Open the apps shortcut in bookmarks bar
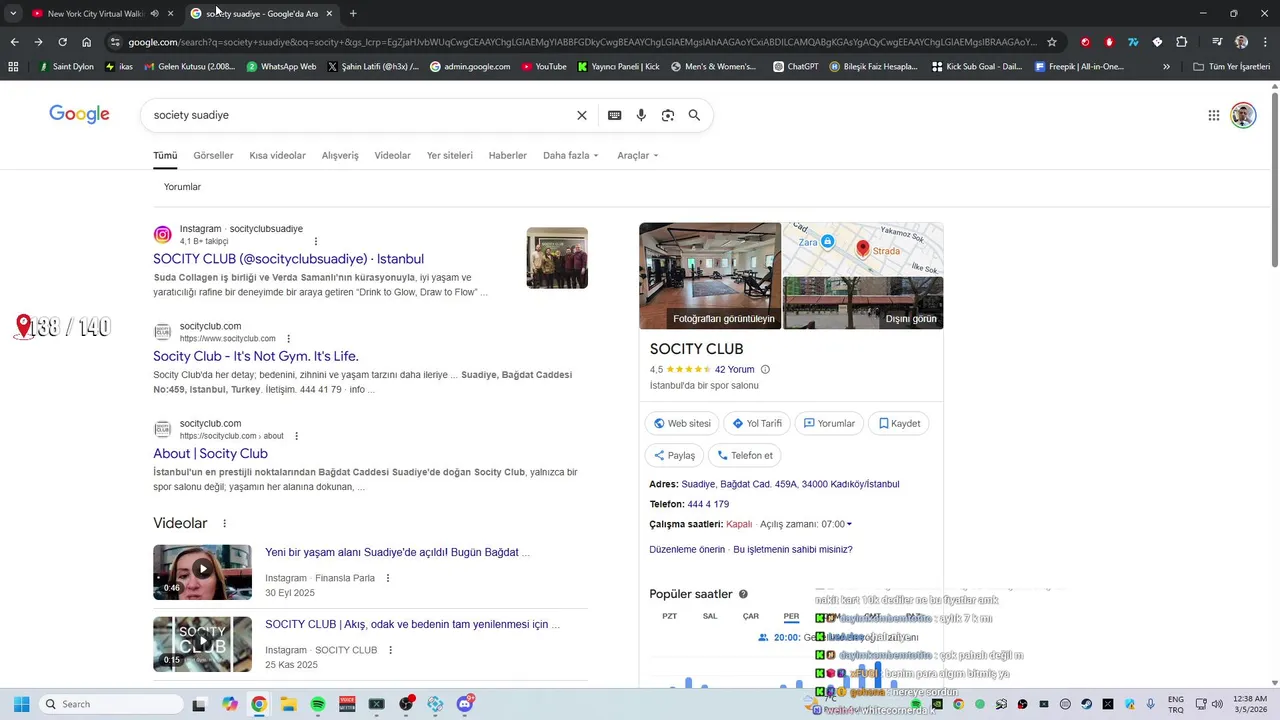1280x720 pixels. point(13,67)
